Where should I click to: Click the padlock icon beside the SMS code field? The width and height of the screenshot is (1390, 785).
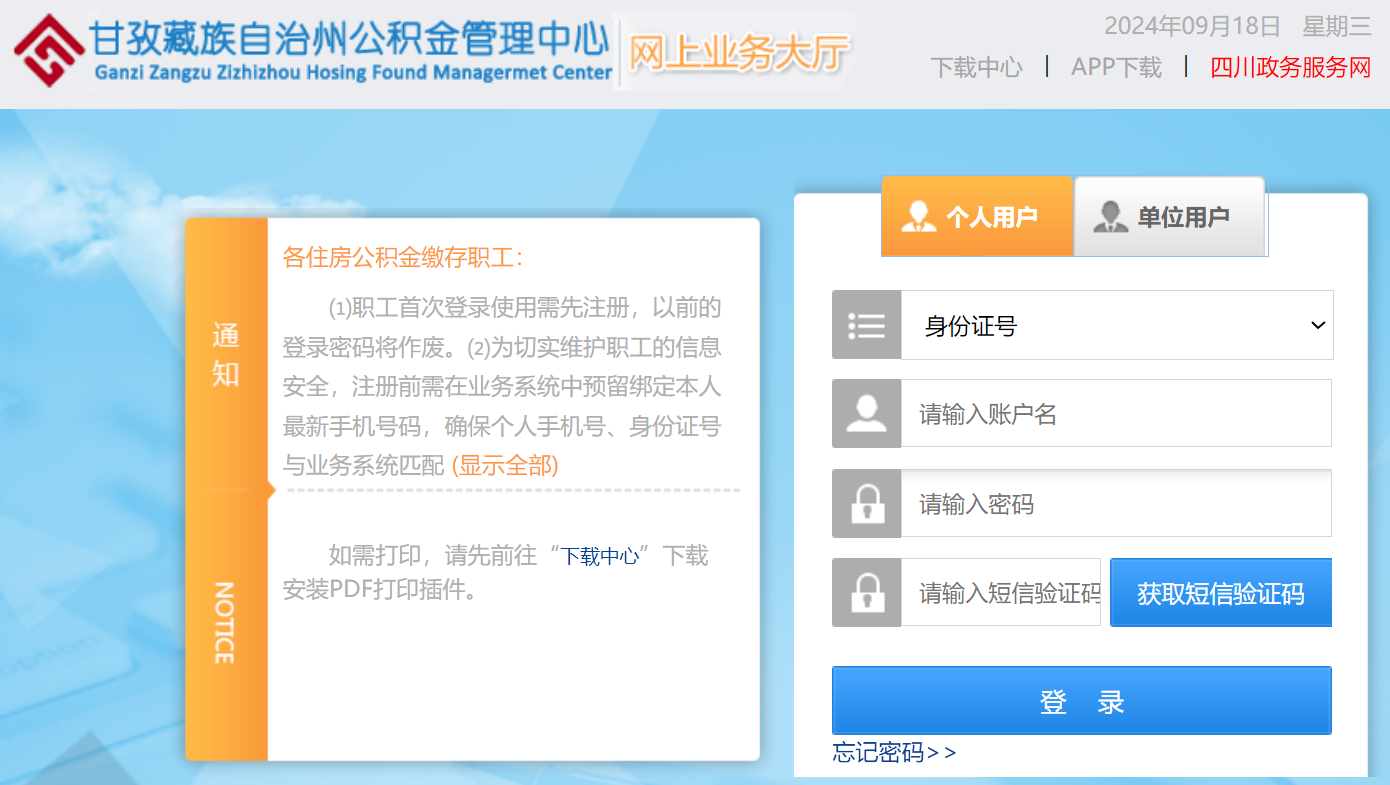(x=866, y=592)
